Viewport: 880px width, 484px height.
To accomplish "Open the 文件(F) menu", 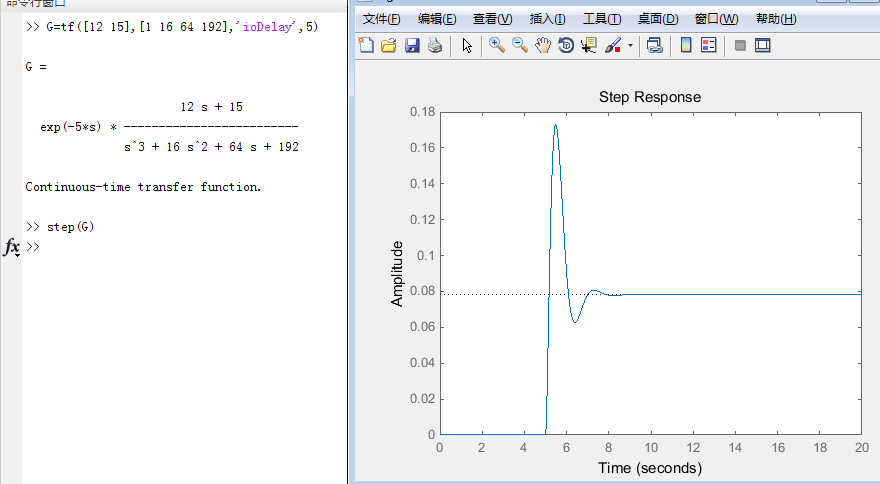I will [x=382, y=19].
